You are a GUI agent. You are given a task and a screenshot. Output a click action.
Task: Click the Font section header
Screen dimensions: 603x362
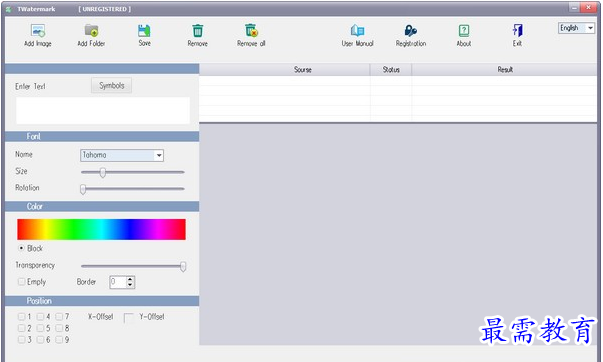102,137
